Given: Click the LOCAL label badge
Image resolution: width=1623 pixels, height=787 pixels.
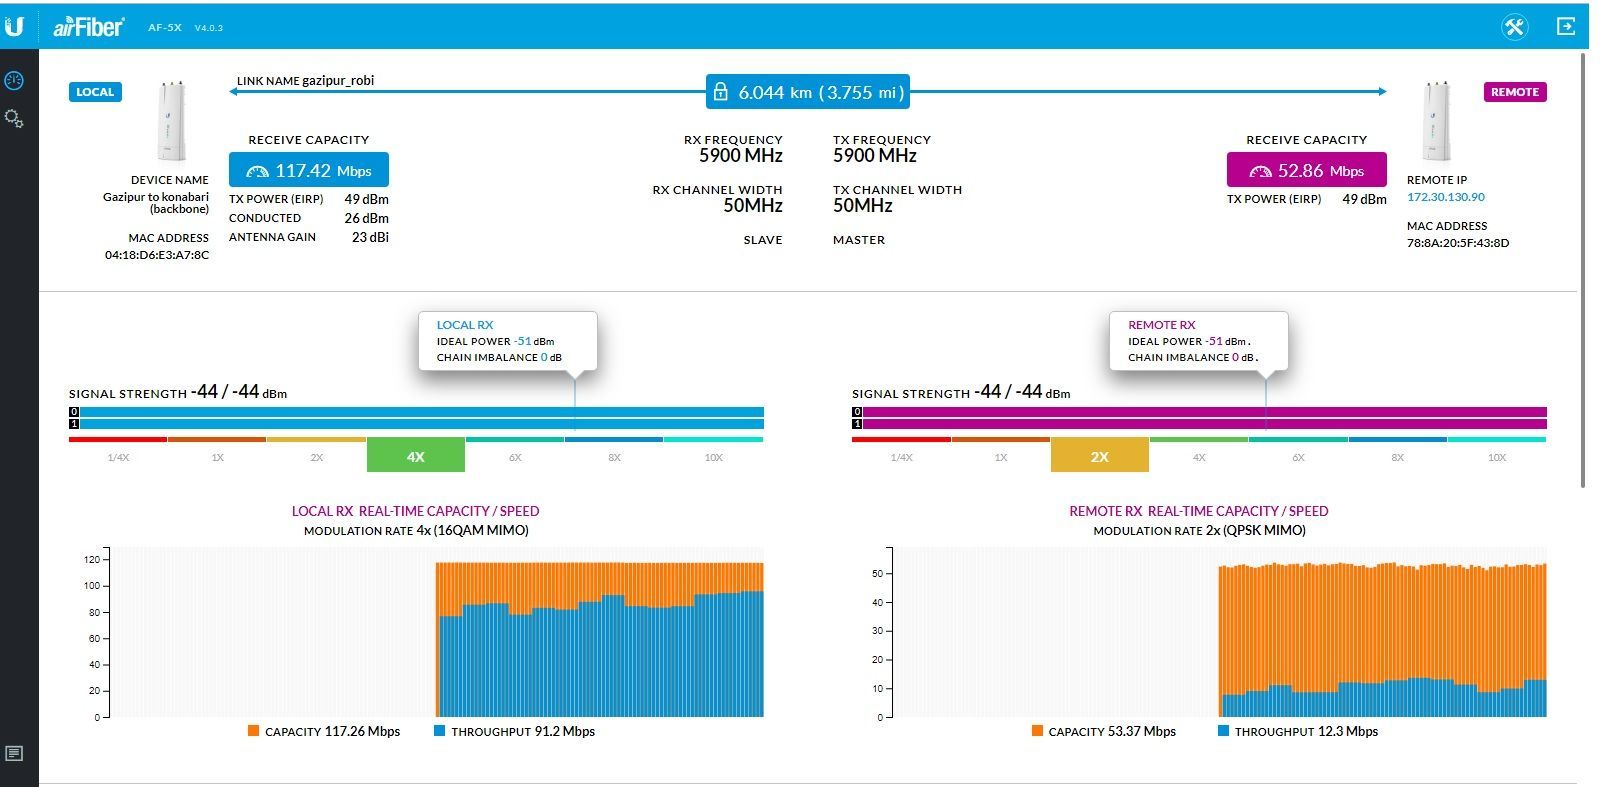Looking at the screenshot, I should tap(95, 92).
